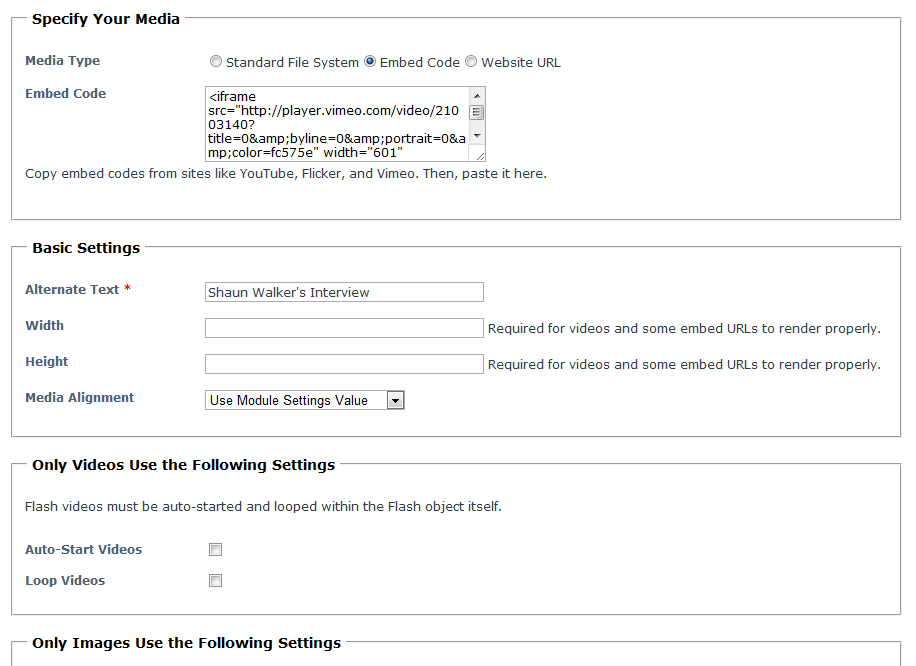
Task: Open the Media Alignment dropdown
Action: pos(304,400)
